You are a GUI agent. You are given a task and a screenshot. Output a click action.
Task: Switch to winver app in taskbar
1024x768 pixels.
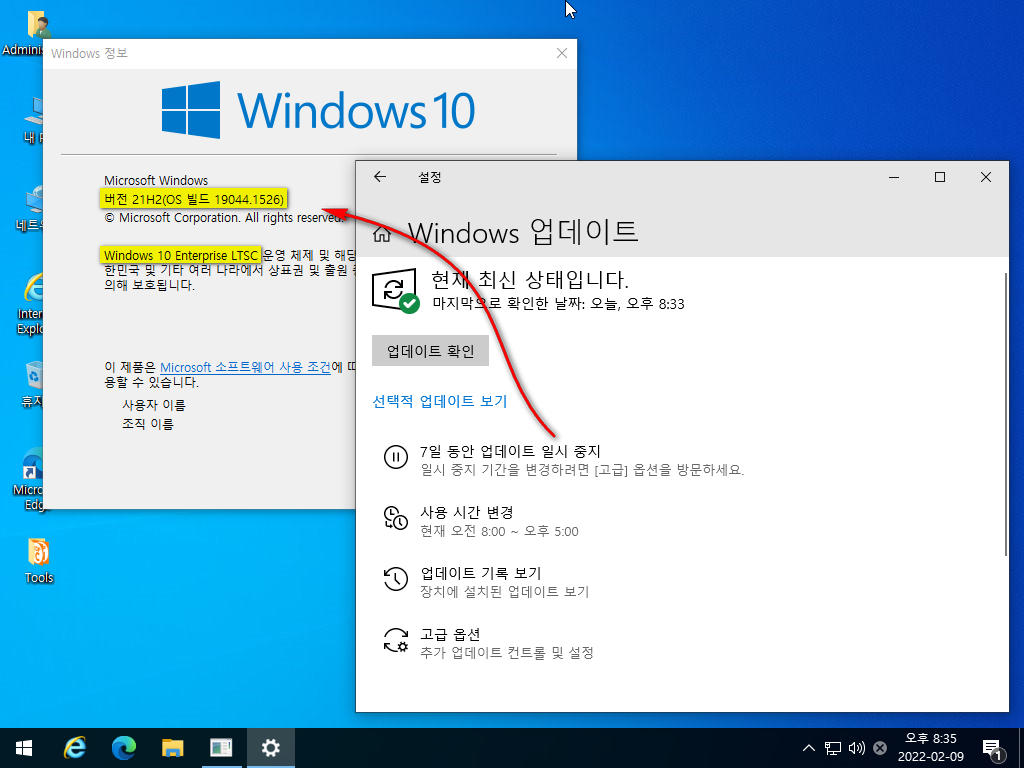point(221,748)
